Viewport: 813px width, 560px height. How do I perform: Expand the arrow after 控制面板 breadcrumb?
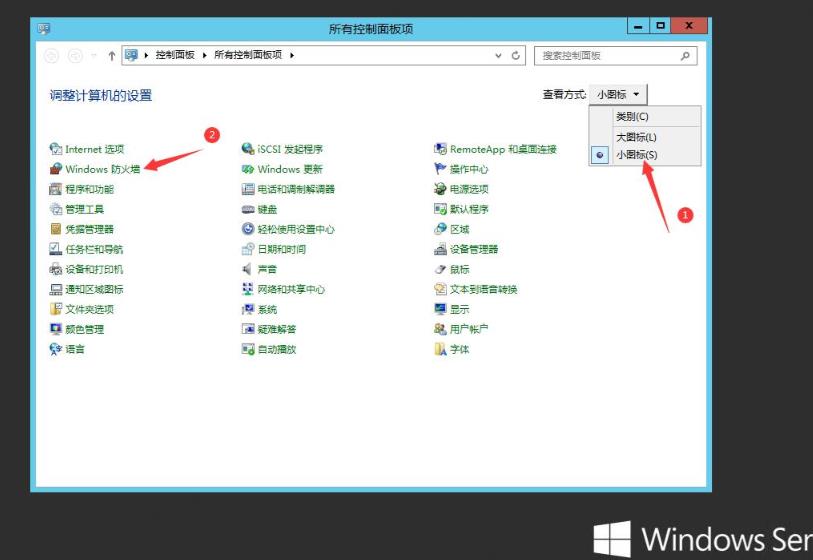205,55
